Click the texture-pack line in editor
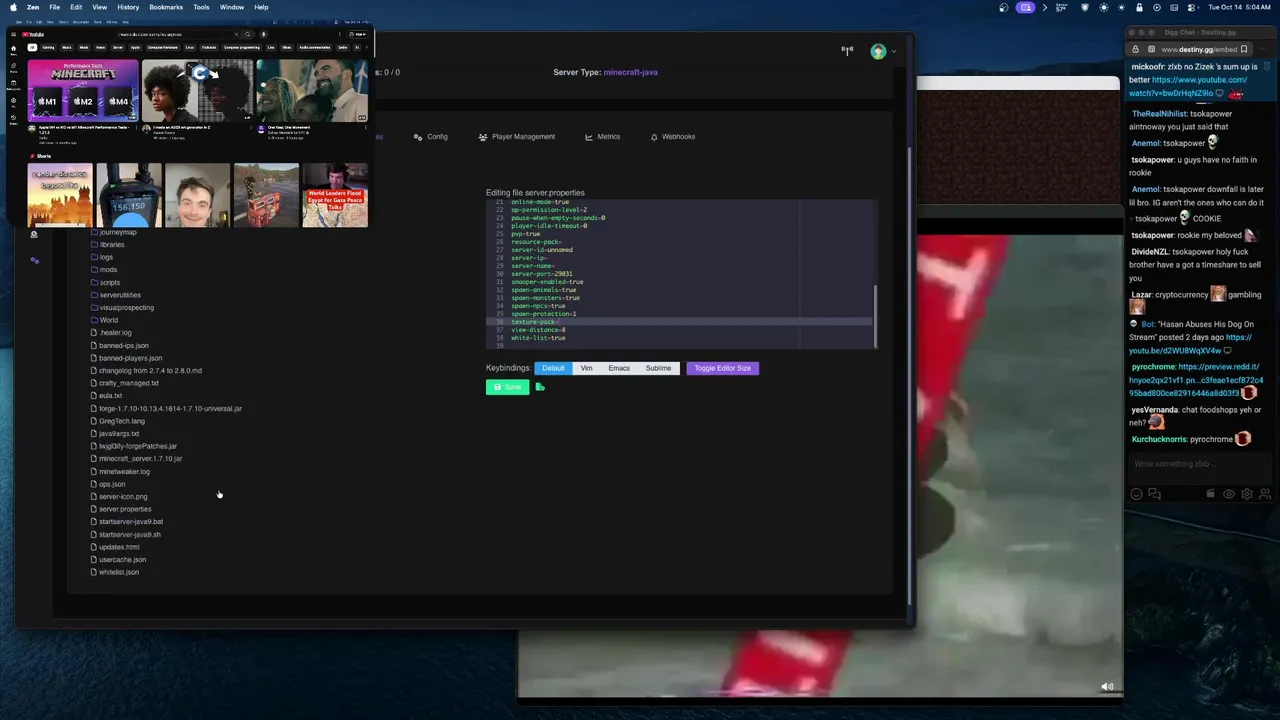The height and width of the screenshot is (720, 1280). click(679, 322)
